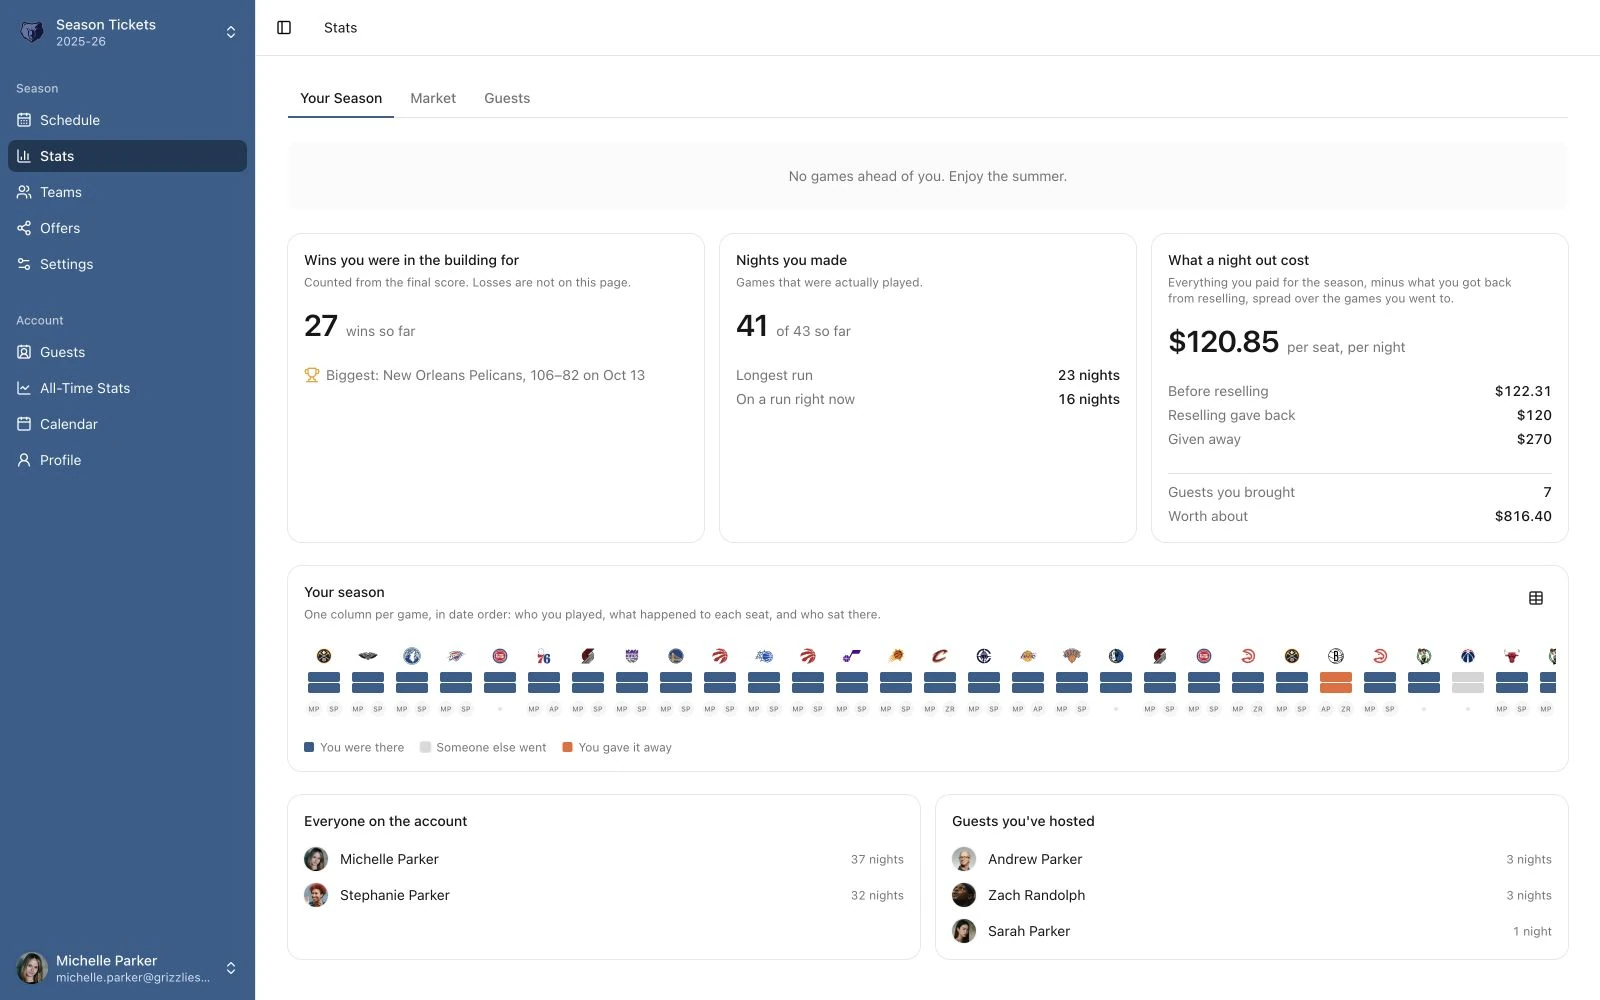Select the Stats sidebar item
This screenshot has height=1000, width=1600.
(127, 156)
